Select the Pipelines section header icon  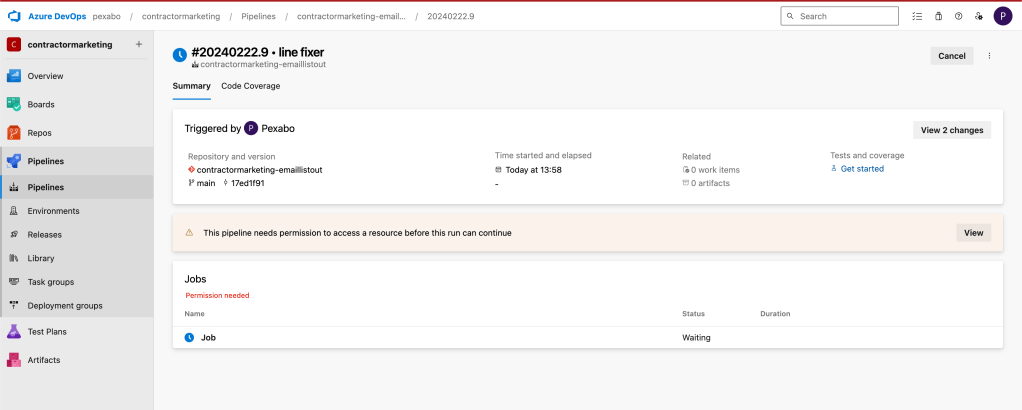tap(14, 161)
